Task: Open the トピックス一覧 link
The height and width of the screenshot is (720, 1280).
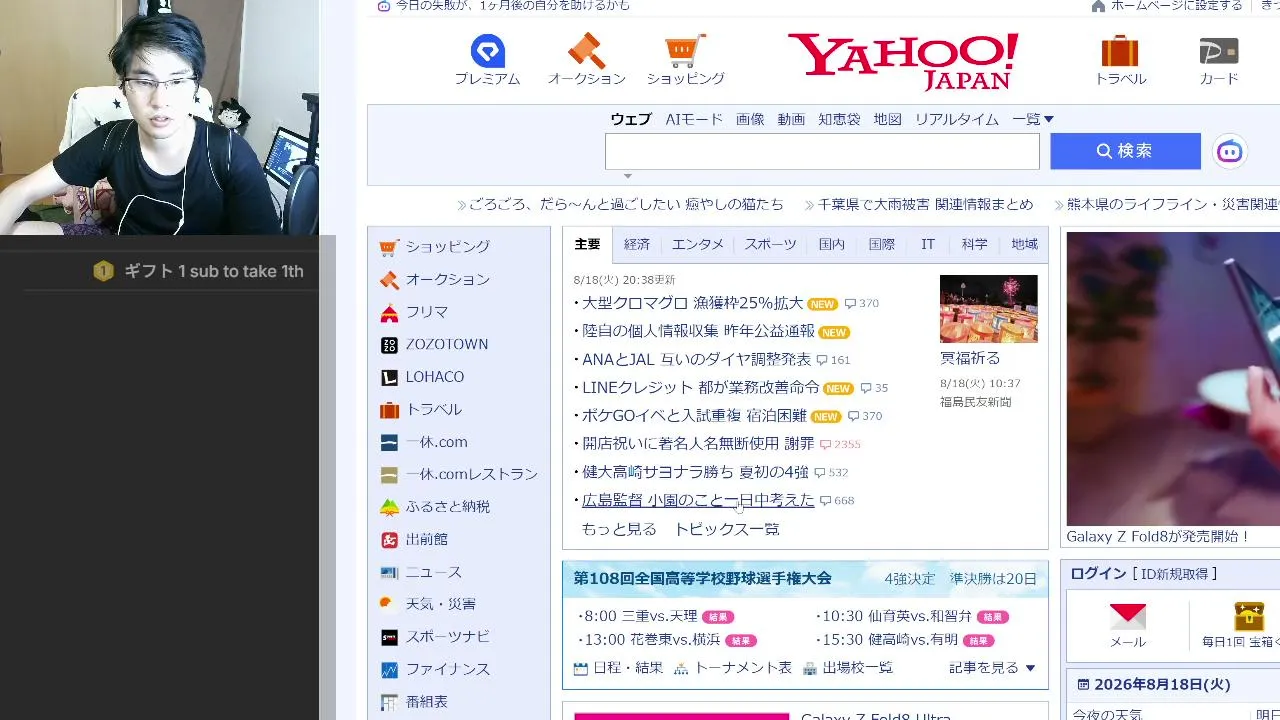Action: (x=727, y=529)
